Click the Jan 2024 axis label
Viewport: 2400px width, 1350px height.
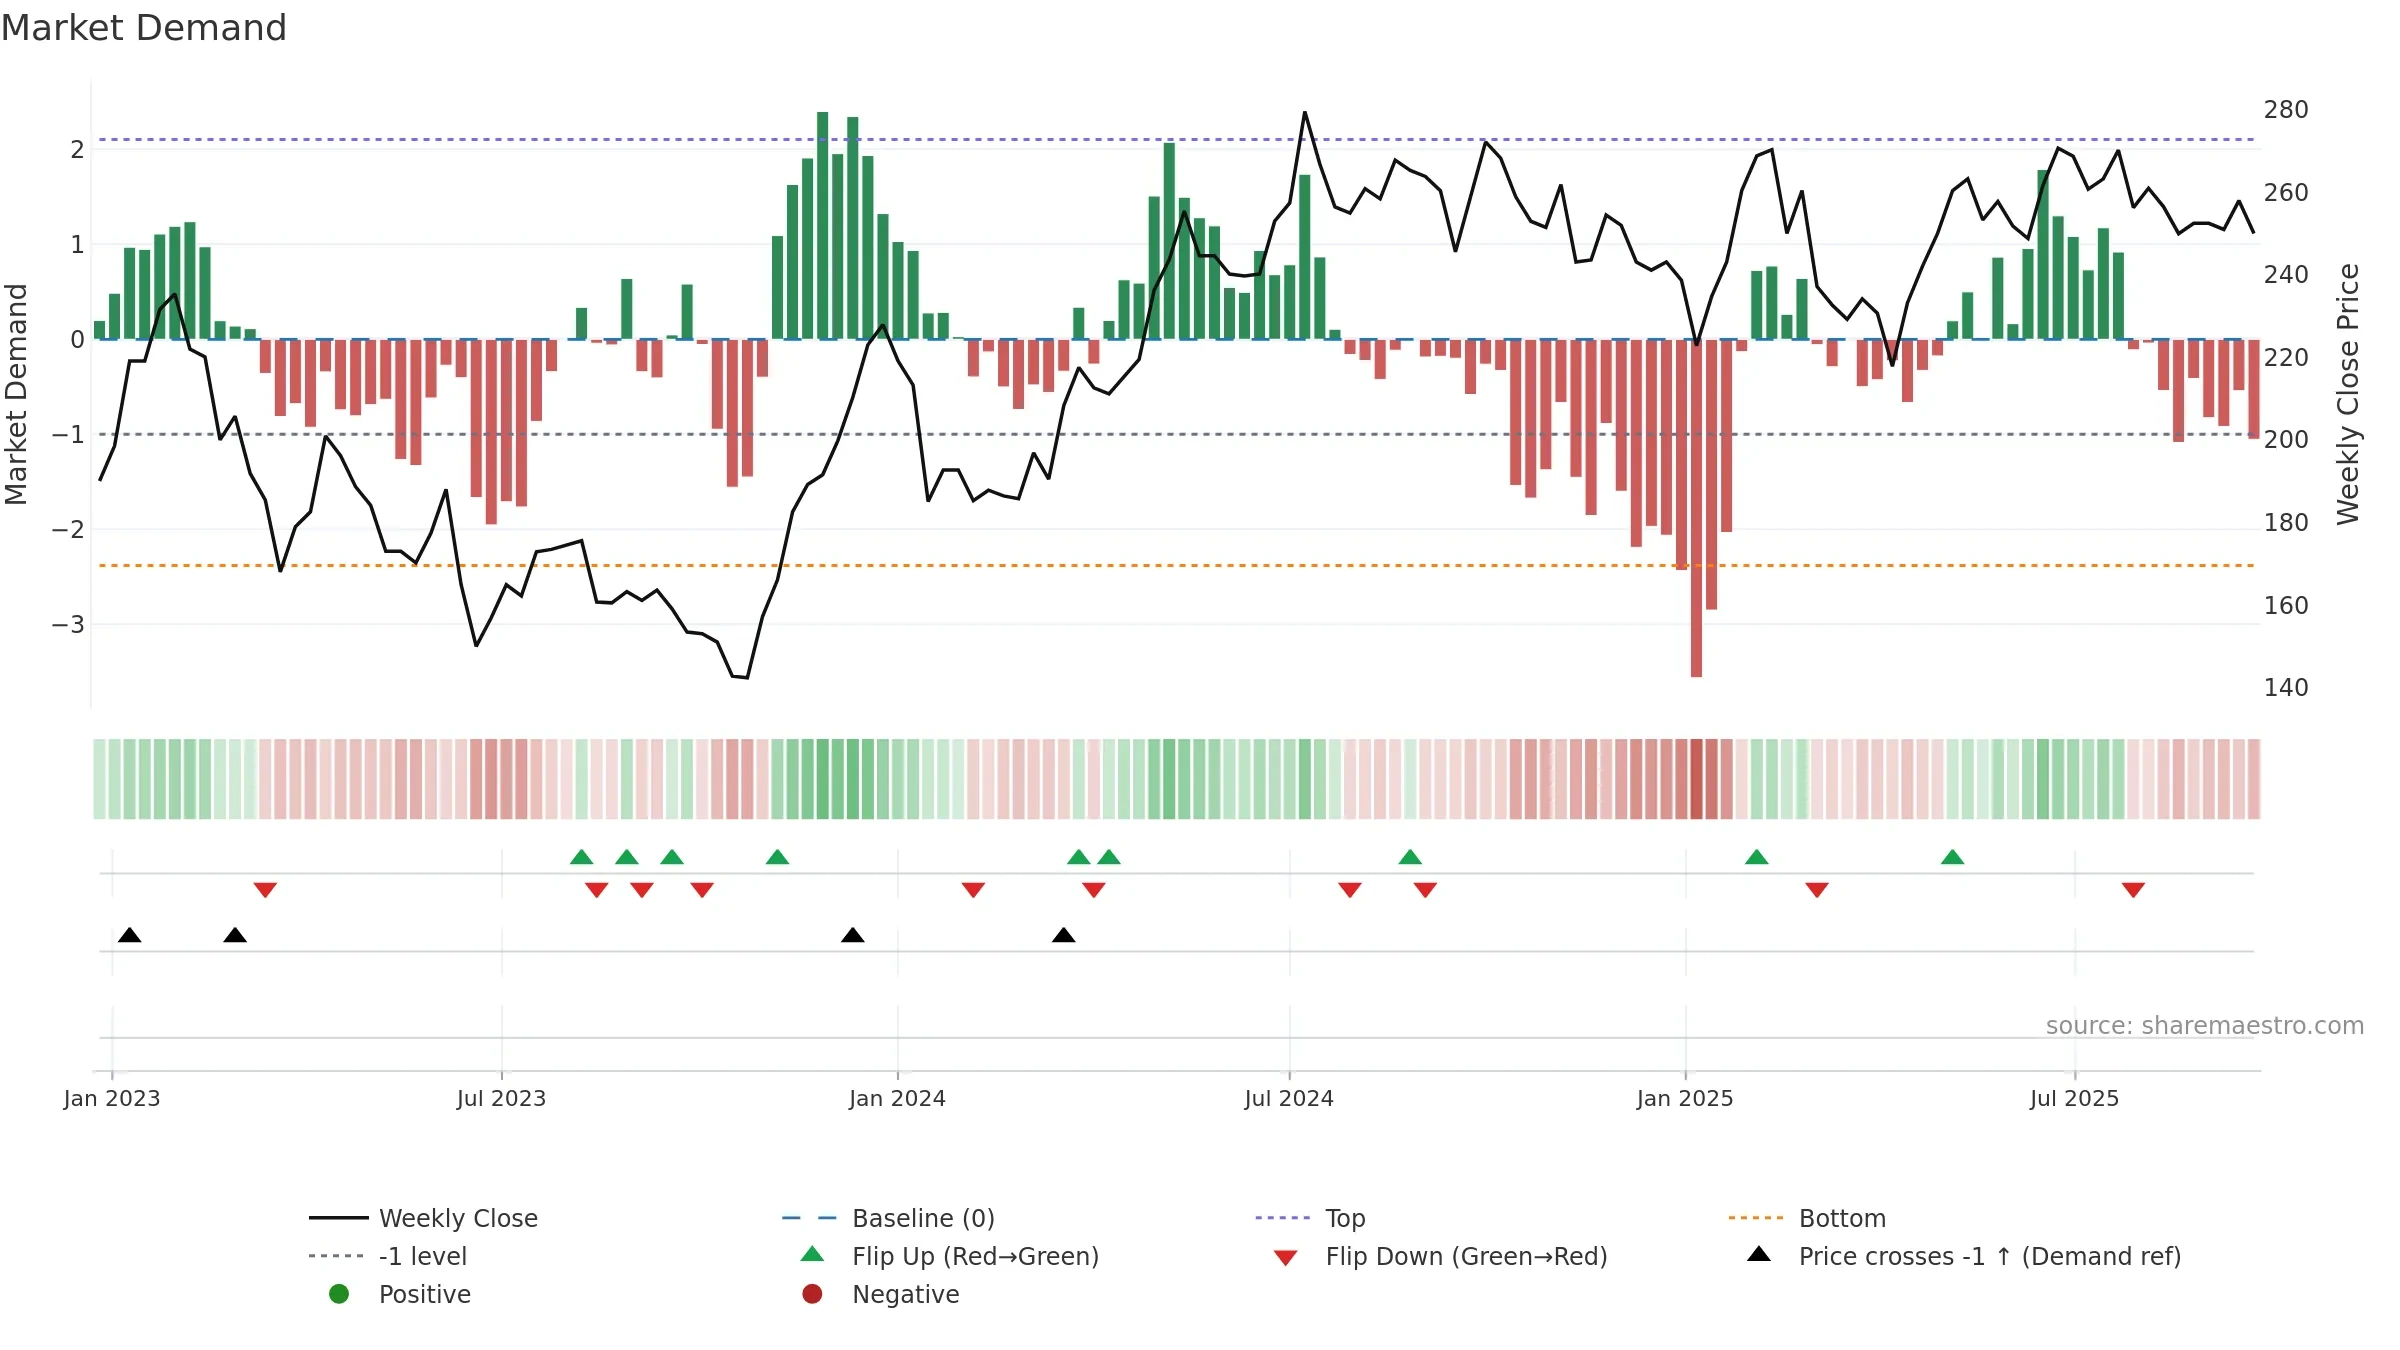pos(897,1098)
